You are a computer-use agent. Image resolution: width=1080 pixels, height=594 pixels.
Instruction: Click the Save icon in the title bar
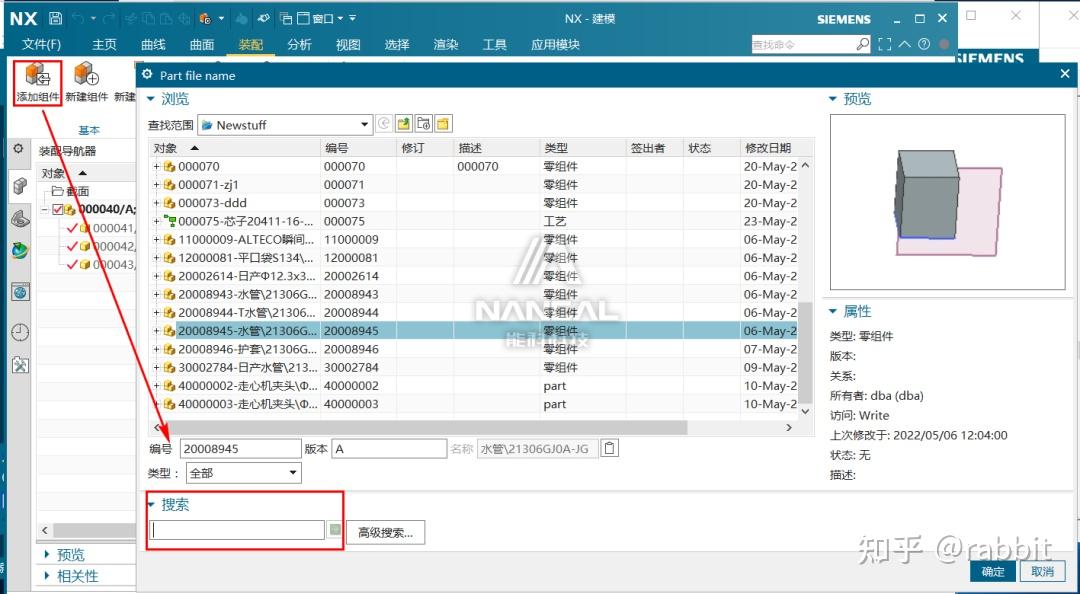click(56, 17)
